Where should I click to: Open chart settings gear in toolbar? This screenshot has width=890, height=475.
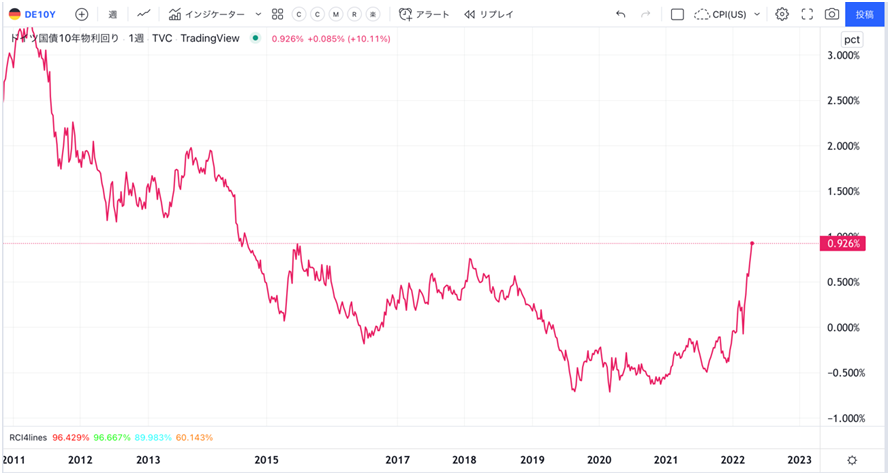click(782, 14)
